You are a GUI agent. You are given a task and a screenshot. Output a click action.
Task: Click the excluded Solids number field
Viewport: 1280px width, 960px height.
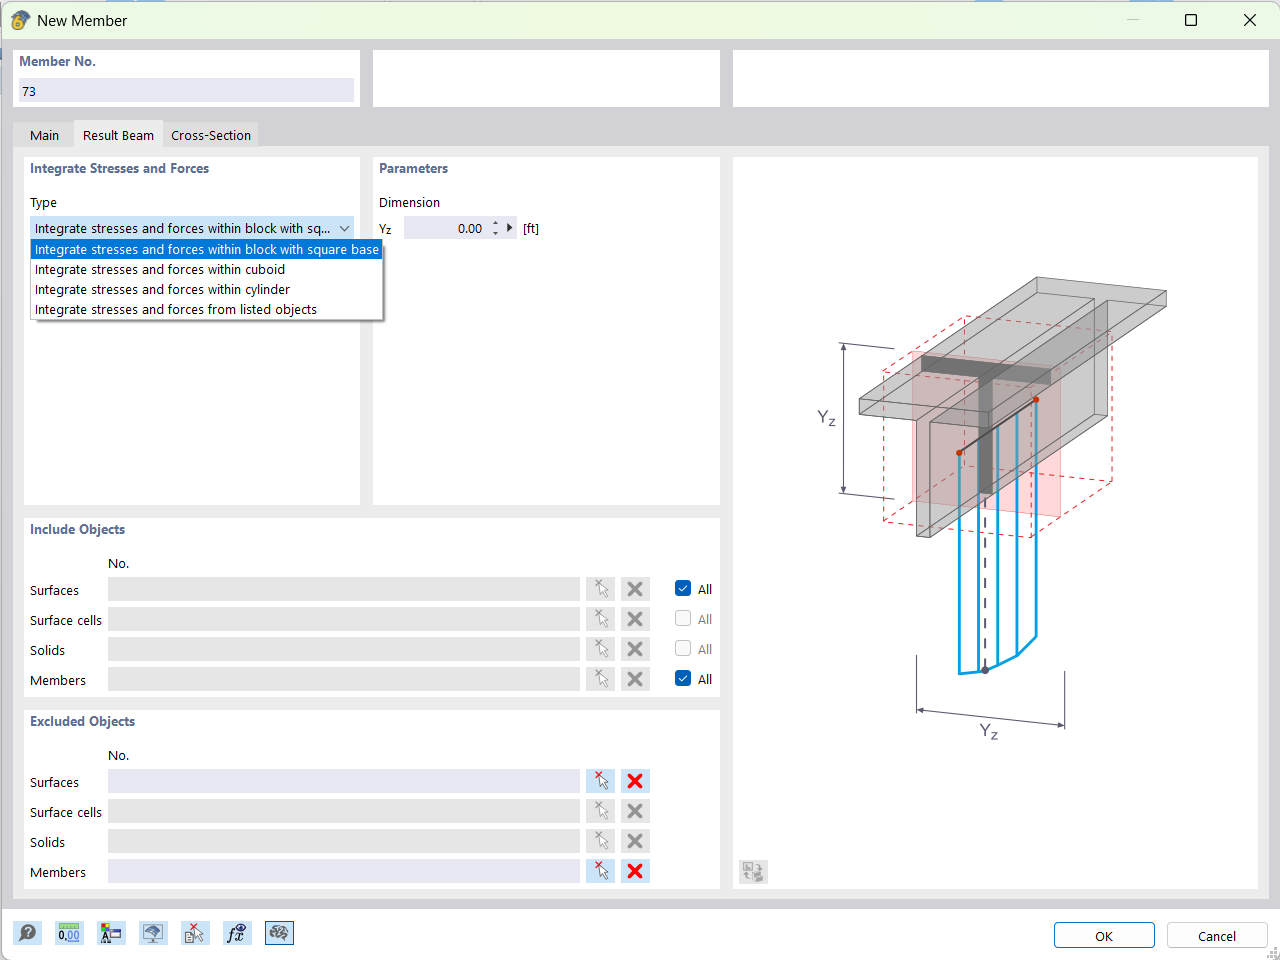(344, 841)
